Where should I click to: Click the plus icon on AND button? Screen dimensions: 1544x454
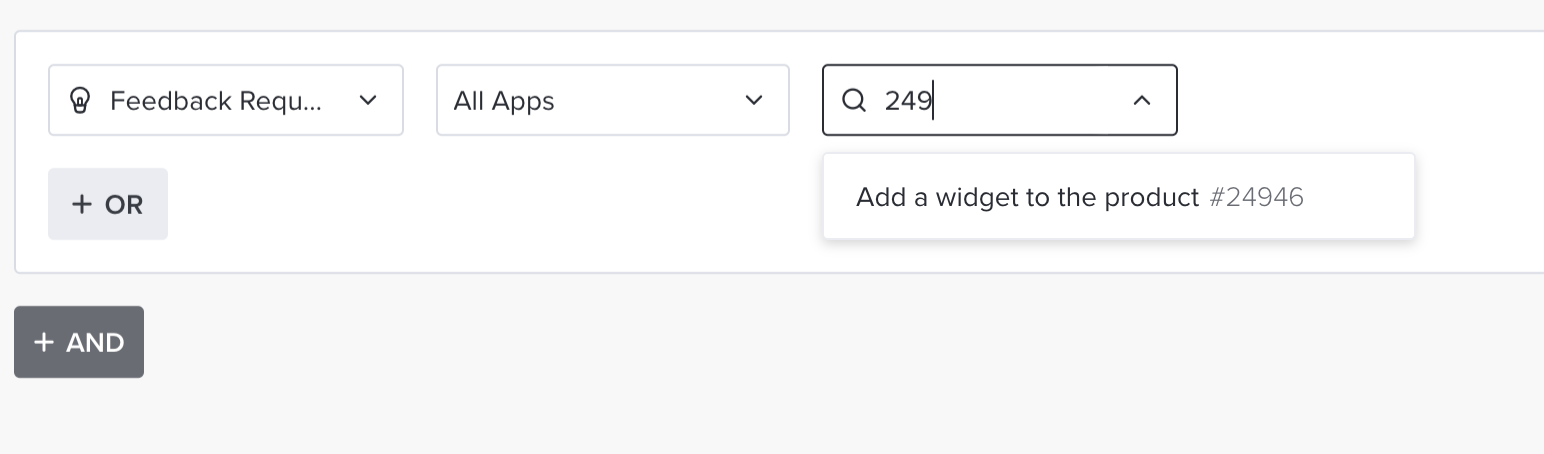[x=43, y=342]
